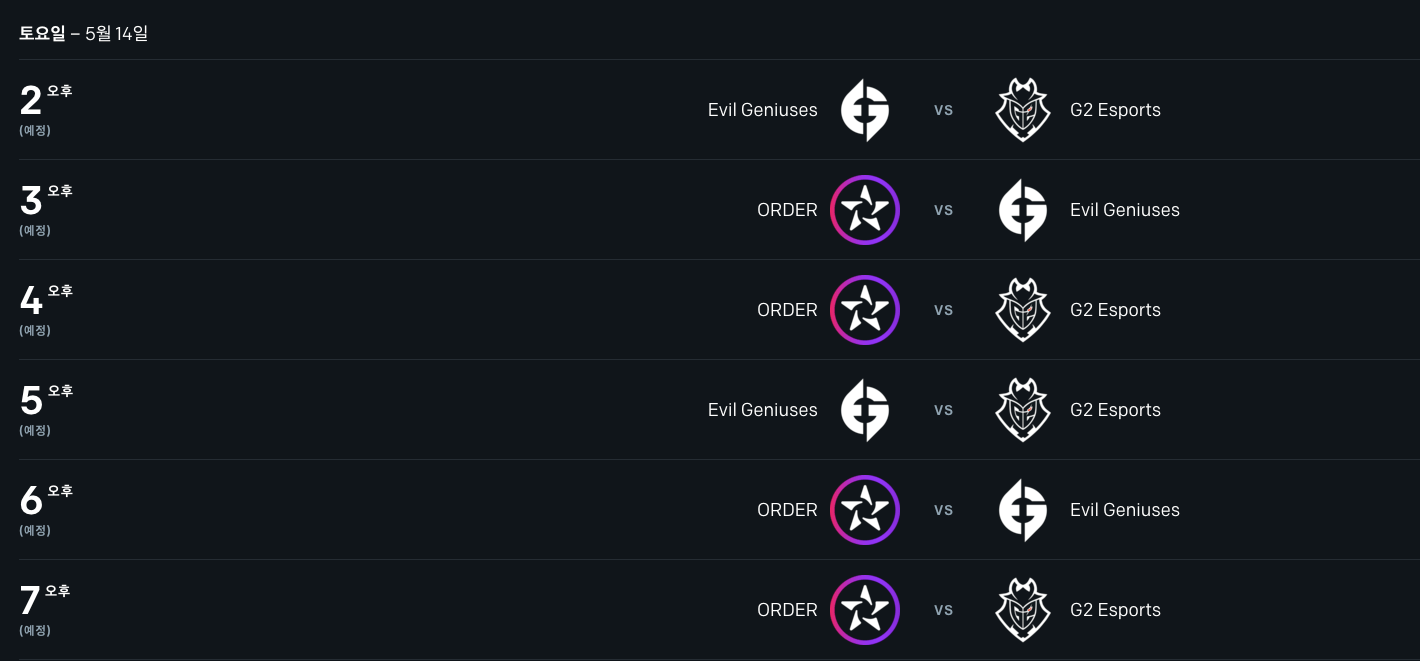Viewport: 1420px width, 661px height.
Task: Click Evil Geniuses logo in 2 오후 match
Action: pos(865,110)
